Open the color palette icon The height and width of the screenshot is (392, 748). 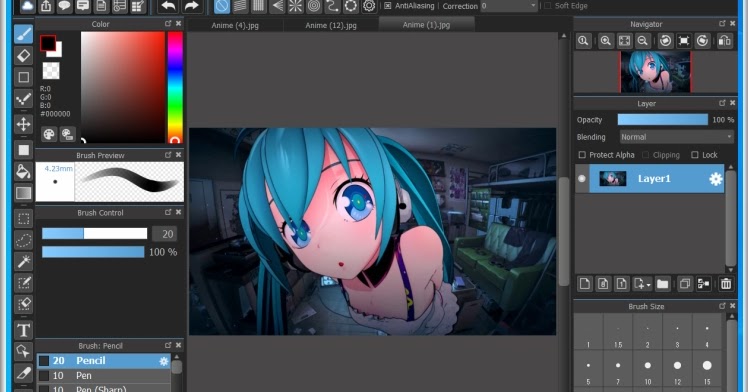click(x=49, y=134)
